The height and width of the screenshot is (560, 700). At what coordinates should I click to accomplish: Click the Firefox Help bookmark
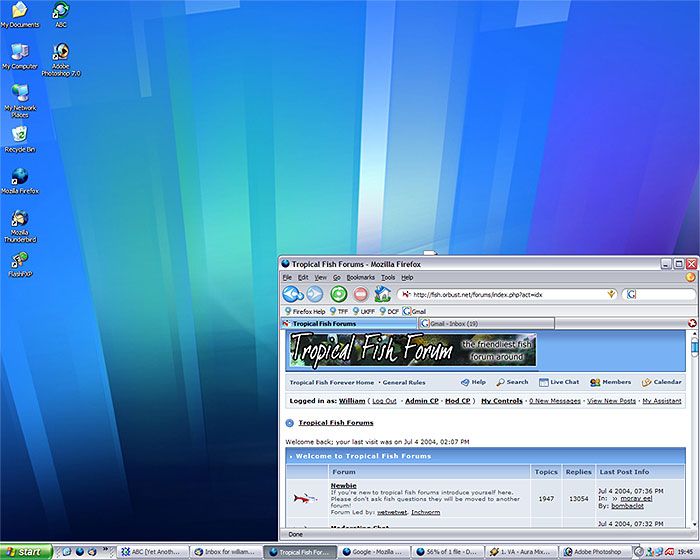305,311
